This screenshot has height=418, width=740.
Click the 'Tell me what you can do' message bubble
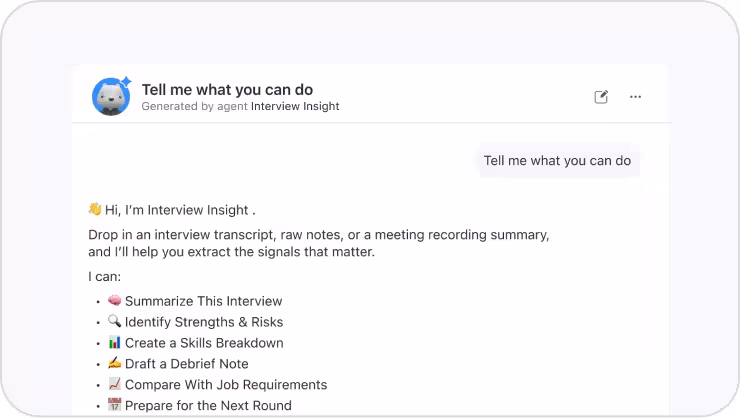(557, 160)
